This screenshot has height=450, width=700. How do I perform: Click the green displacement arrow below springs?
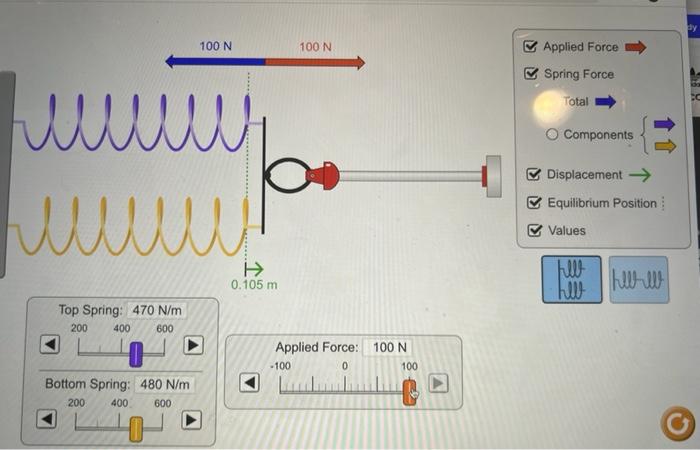[254, 269]
